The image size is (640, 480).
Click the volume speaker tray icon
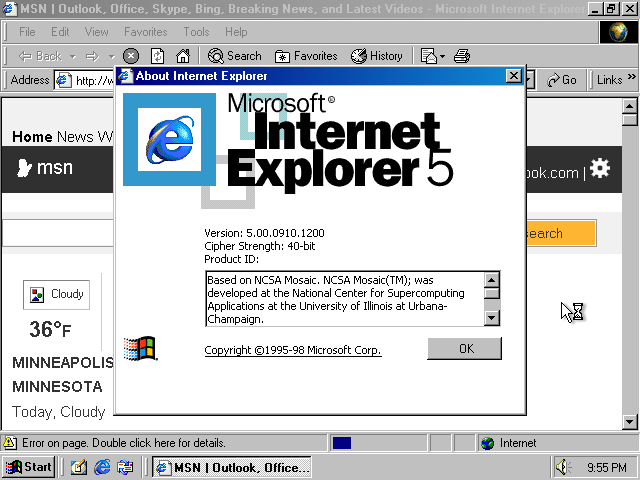(564, 467)
